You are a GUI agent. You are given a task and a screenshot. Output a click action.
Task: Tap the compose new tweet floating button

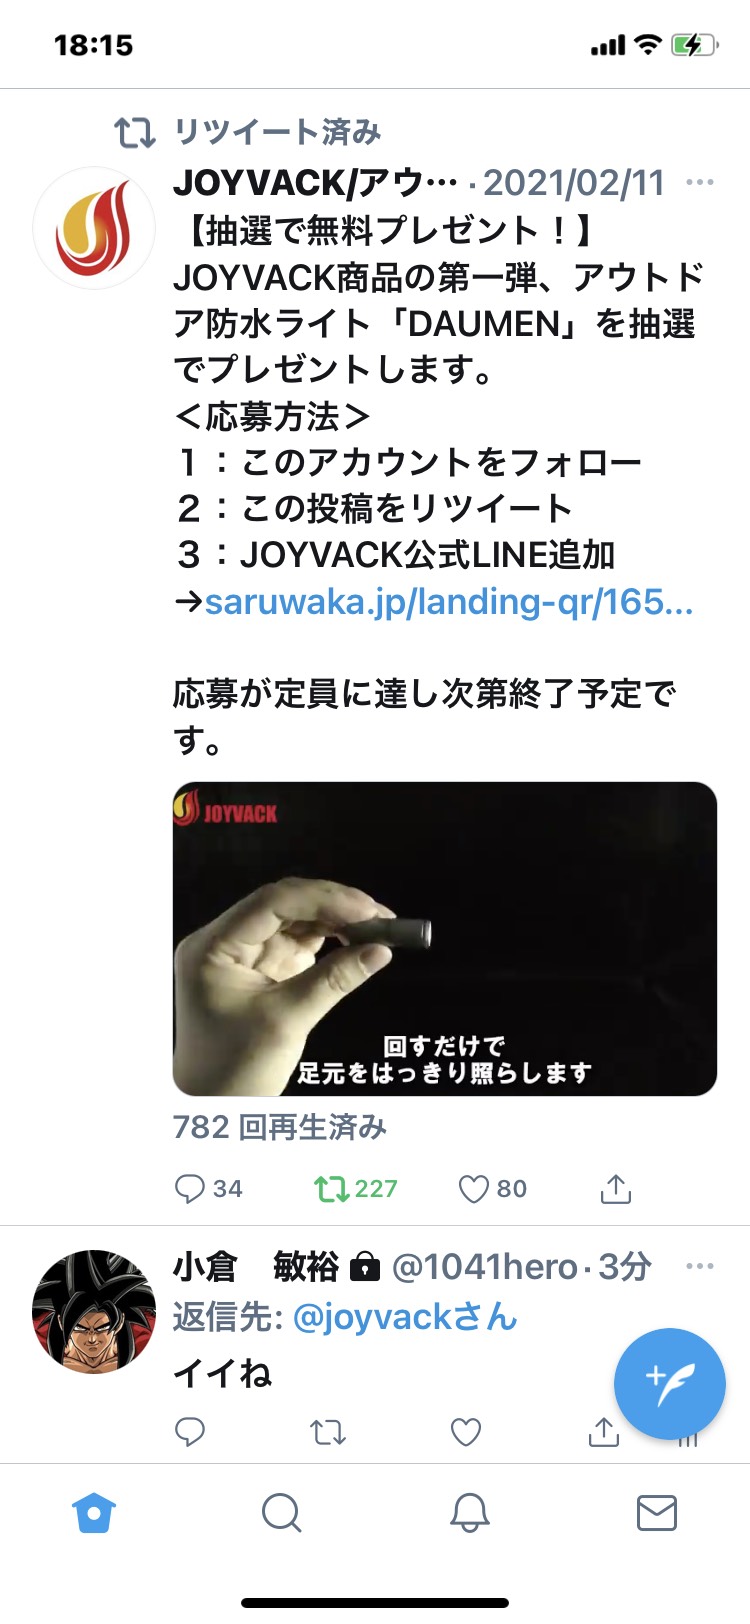coord(669,1384)
